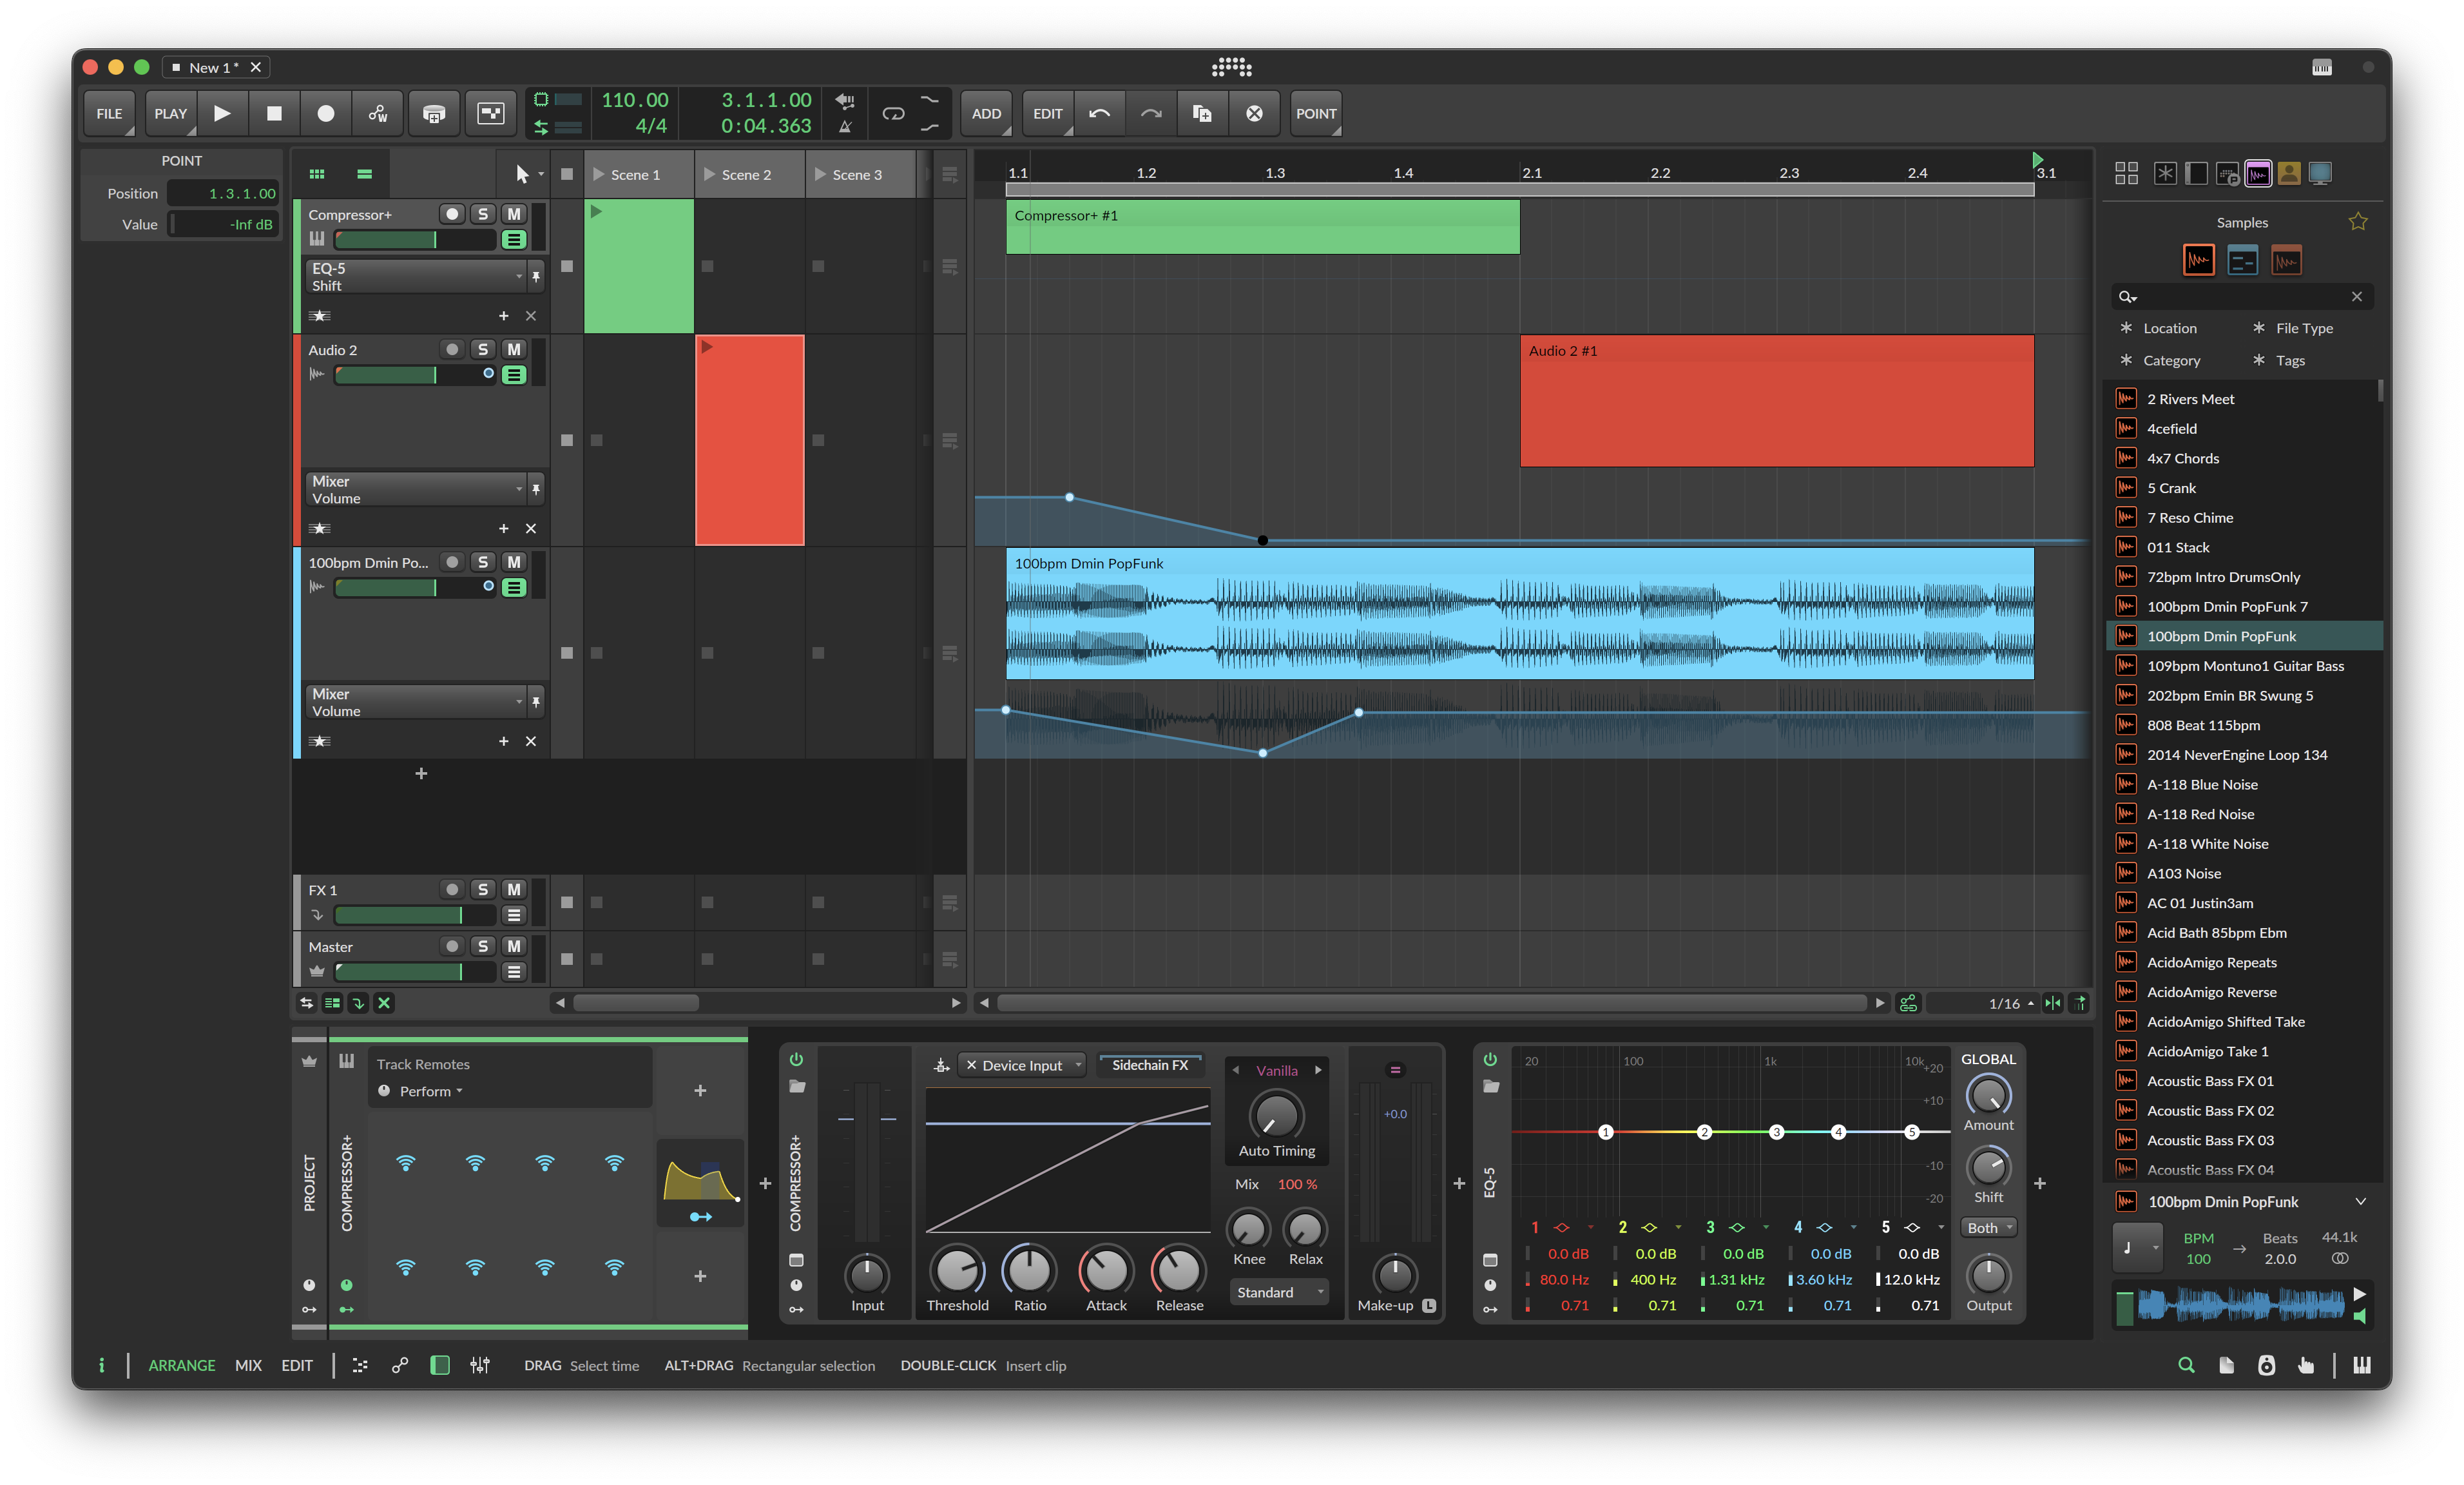Click the record button in transport
Viewport: 2464px width, 1485px height.
tap(326, 114)
